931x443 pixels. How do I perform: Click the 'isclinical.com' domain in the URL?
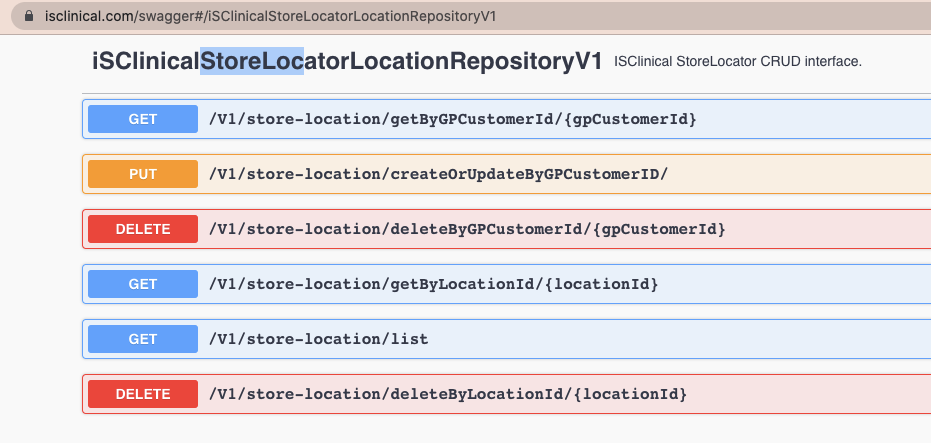pyautogui.click(x=89, y=16)
